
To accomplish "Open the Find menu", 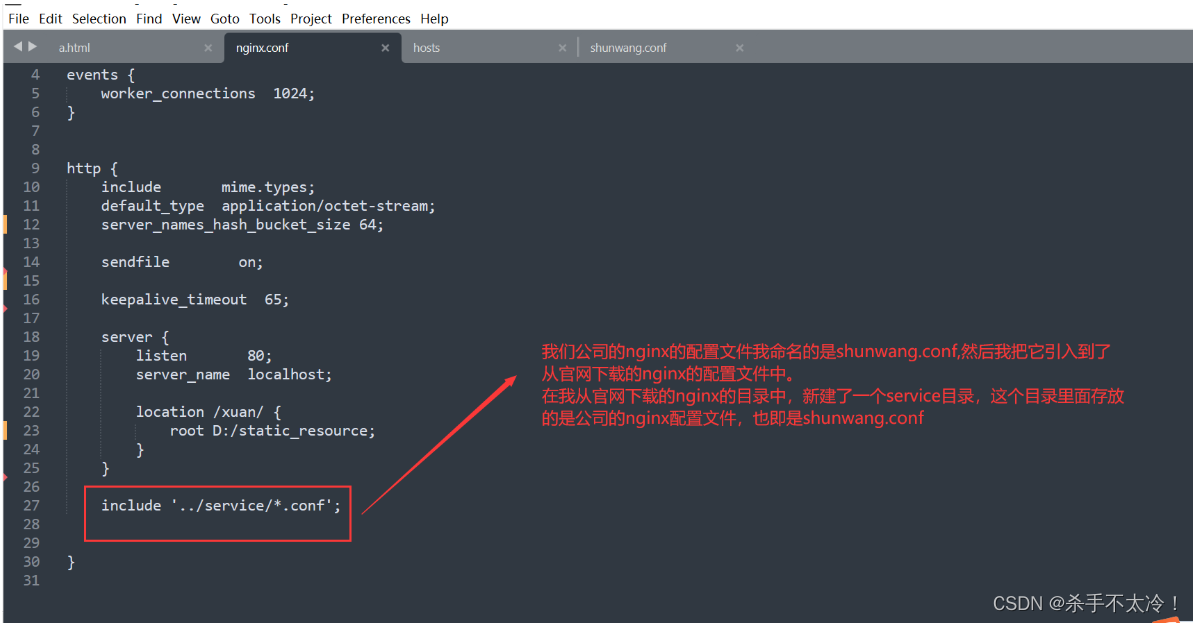I will coord(149,18).
